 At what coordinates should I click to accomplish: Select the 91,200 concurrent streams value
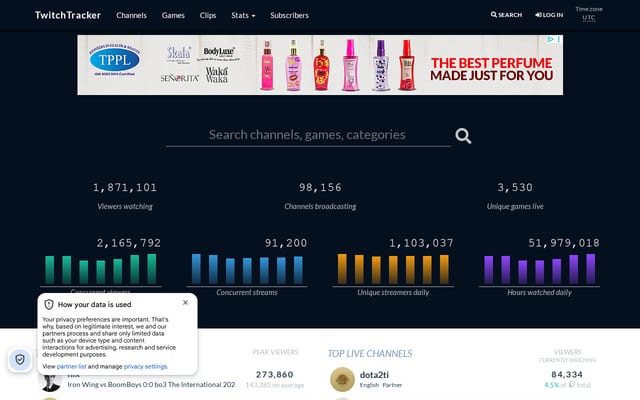pyautogui.click(x=286, y=243)
